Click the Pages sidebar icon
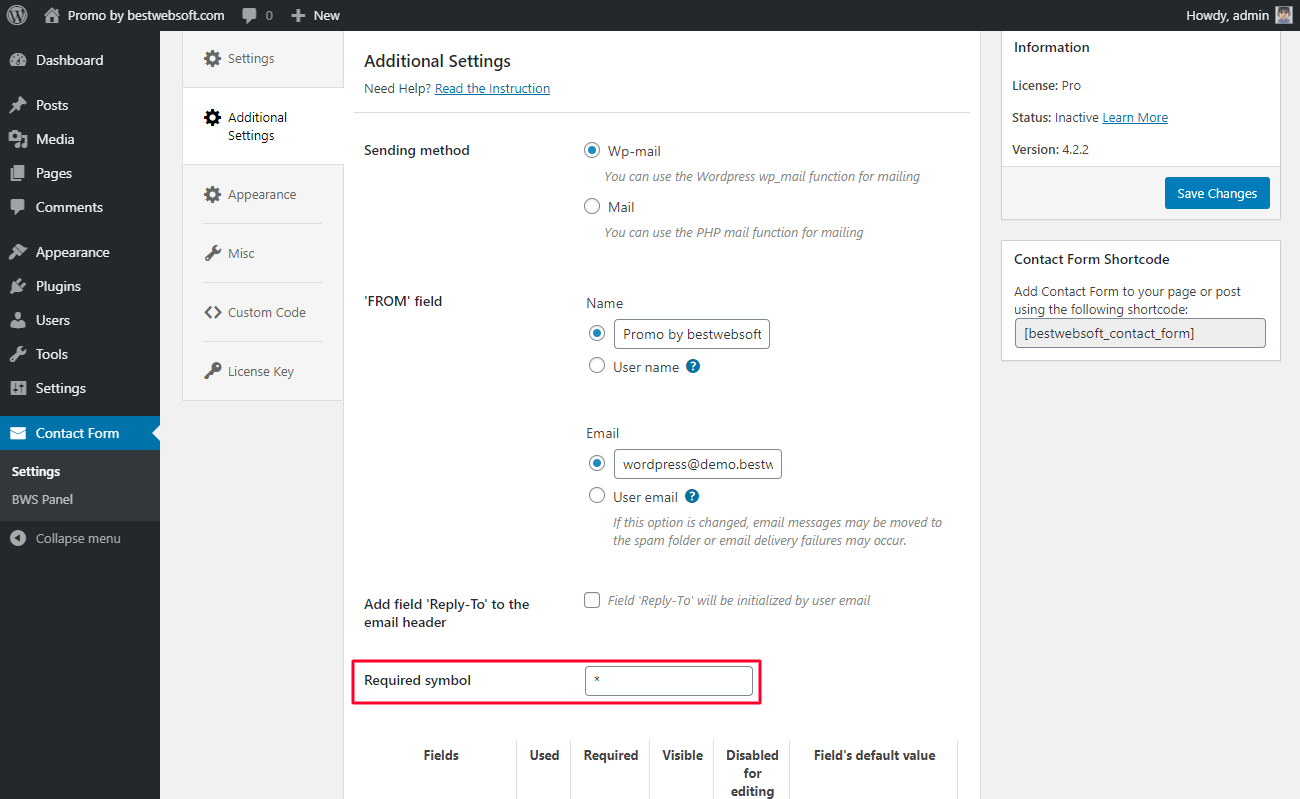This screenshot has width=1300, height=799. (18, 173)
